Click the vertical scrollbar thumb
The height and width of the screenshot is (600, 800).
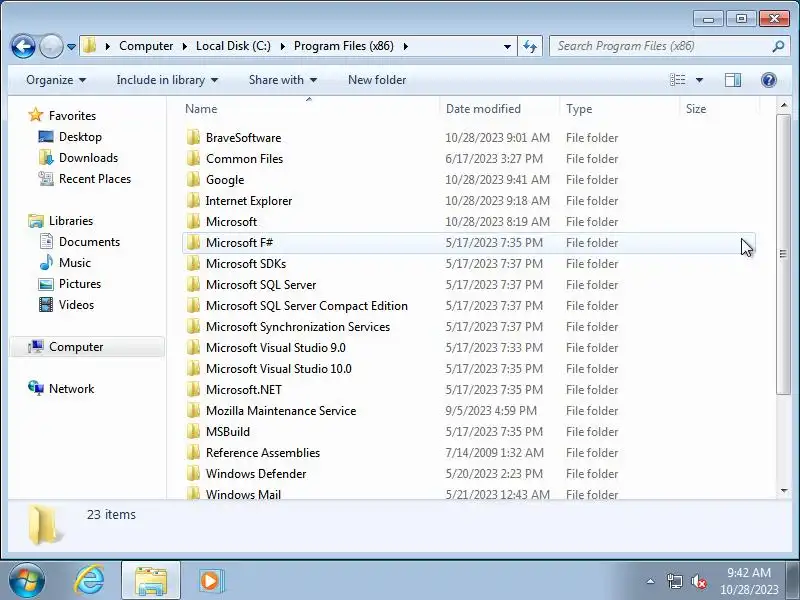coord(783,254)
